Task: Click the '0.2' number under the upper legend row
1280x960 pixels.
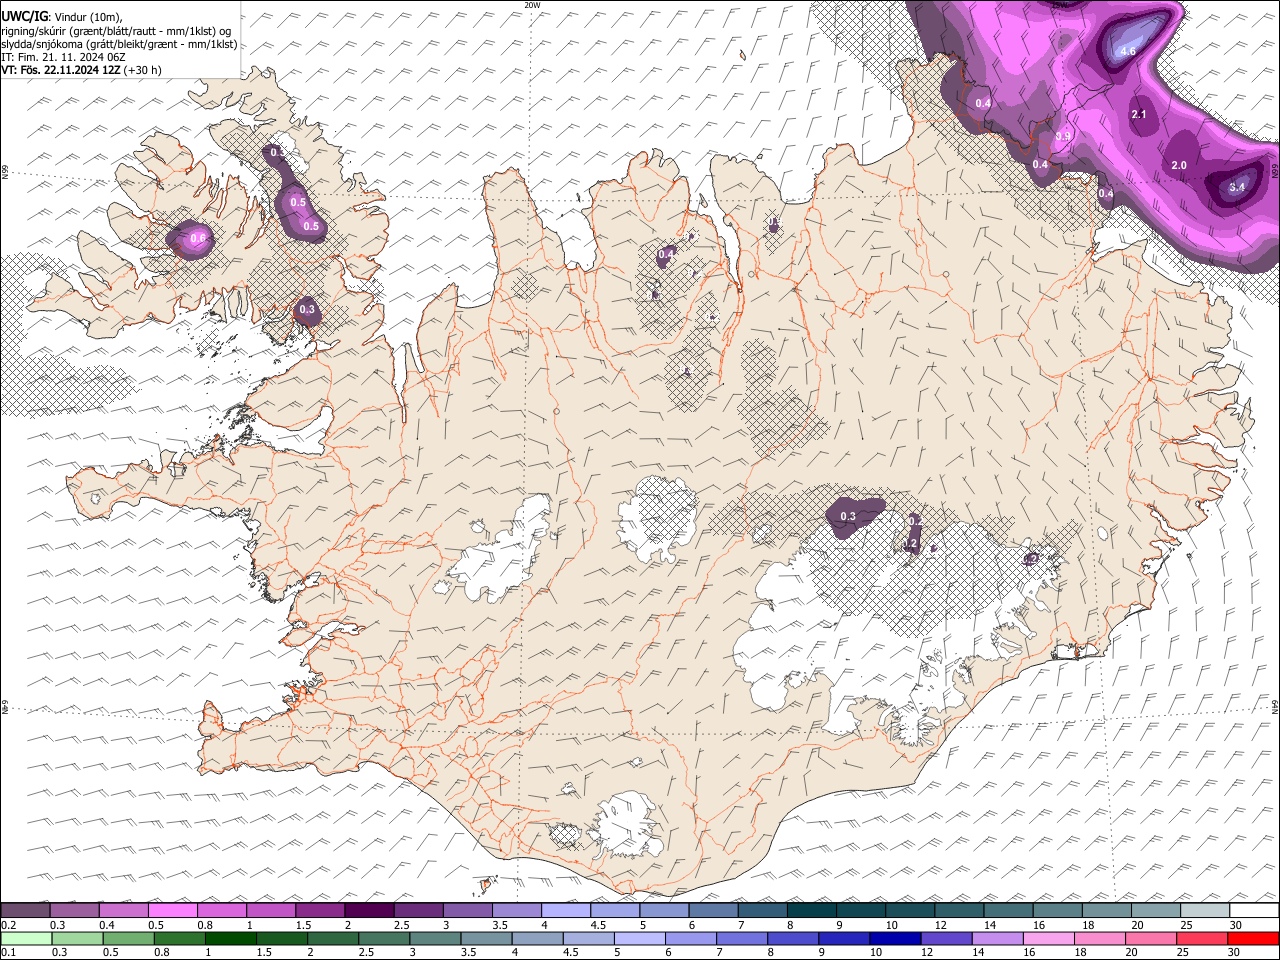Action: click(8, 925)
